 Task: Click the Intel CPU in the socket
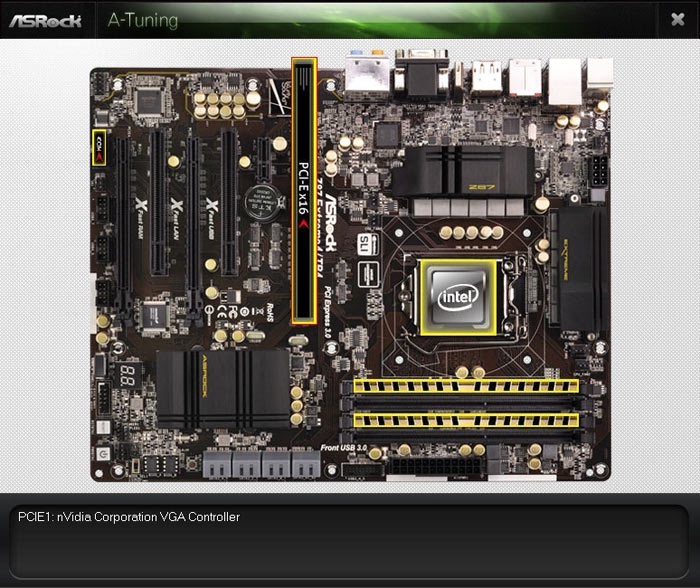click(x=458, y=297)
